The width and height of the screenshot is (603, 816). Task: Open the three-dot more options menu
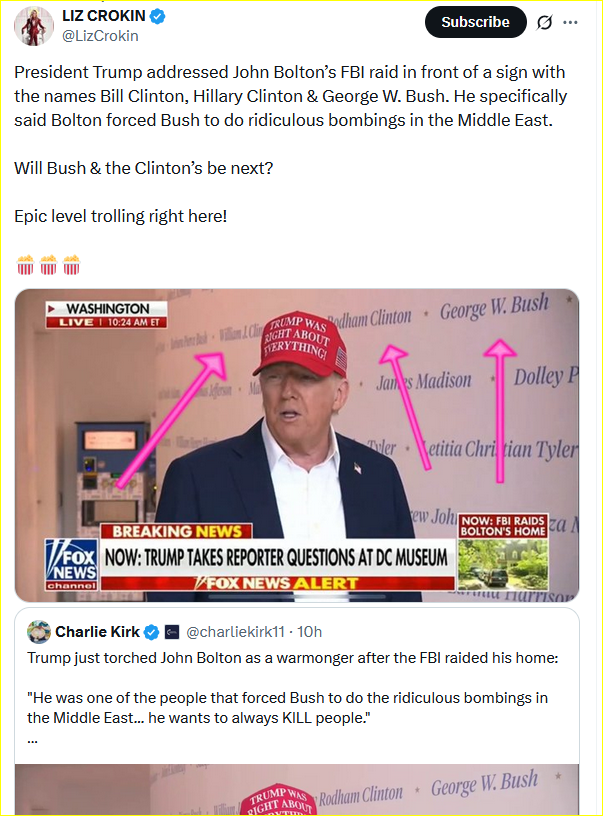pyautogui.click(x=570, y=22)
